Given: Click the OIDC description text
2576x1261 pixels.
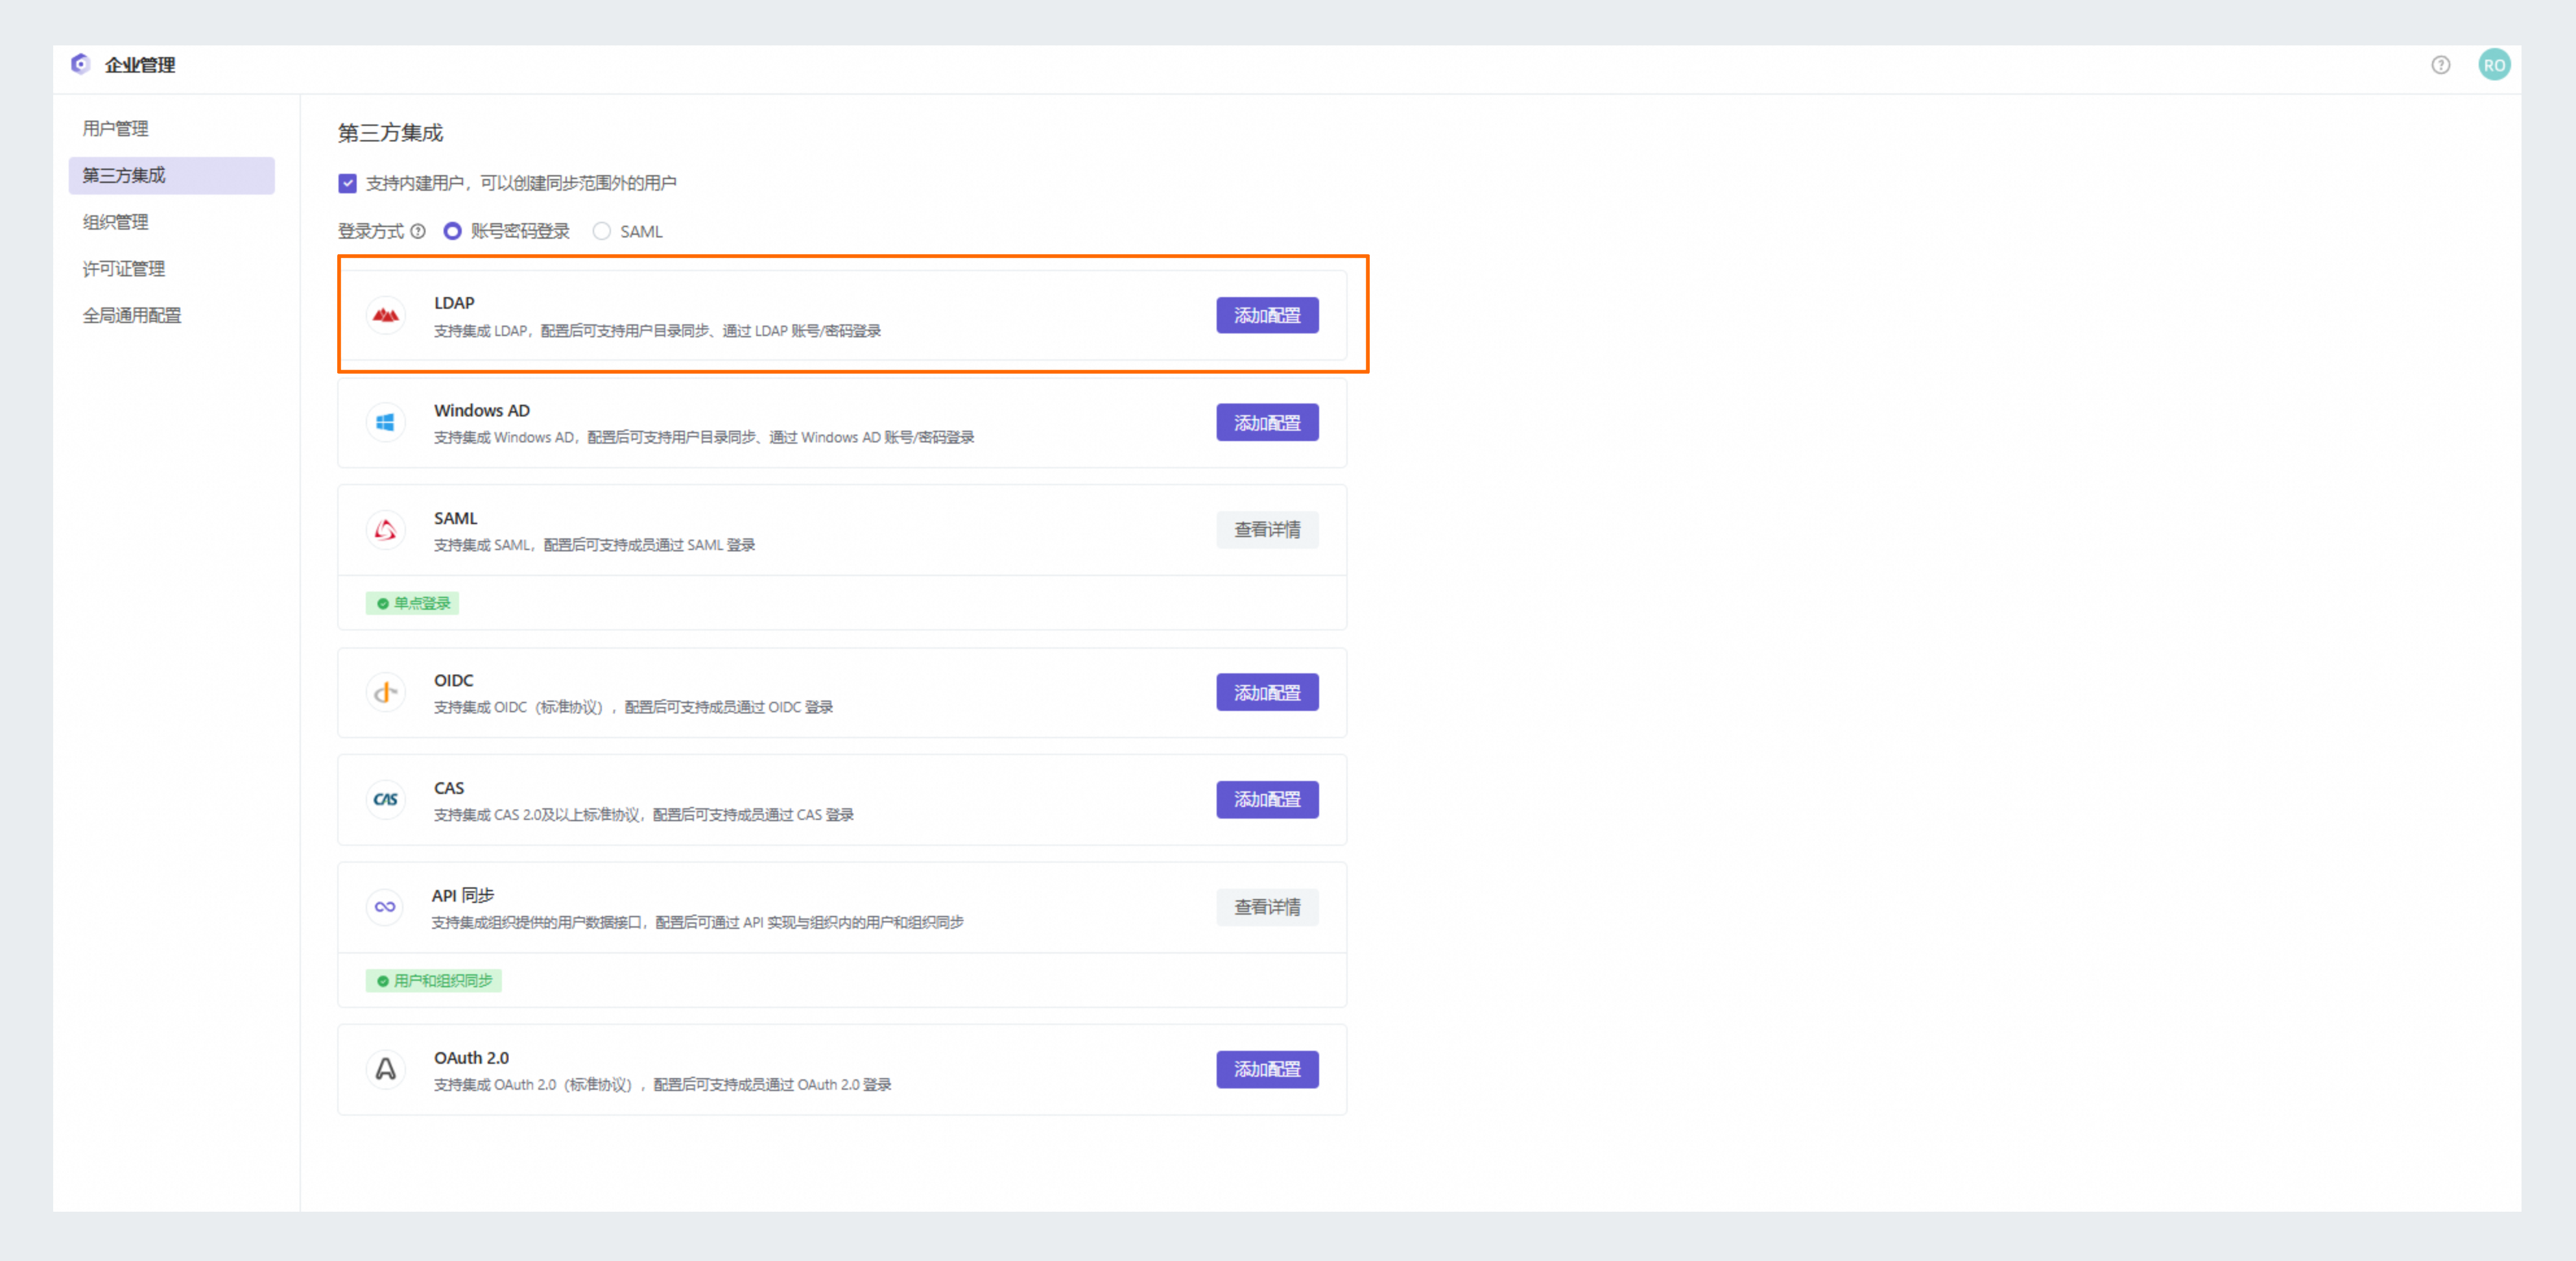Looking at the screenshot, I should tap(633, 708).
